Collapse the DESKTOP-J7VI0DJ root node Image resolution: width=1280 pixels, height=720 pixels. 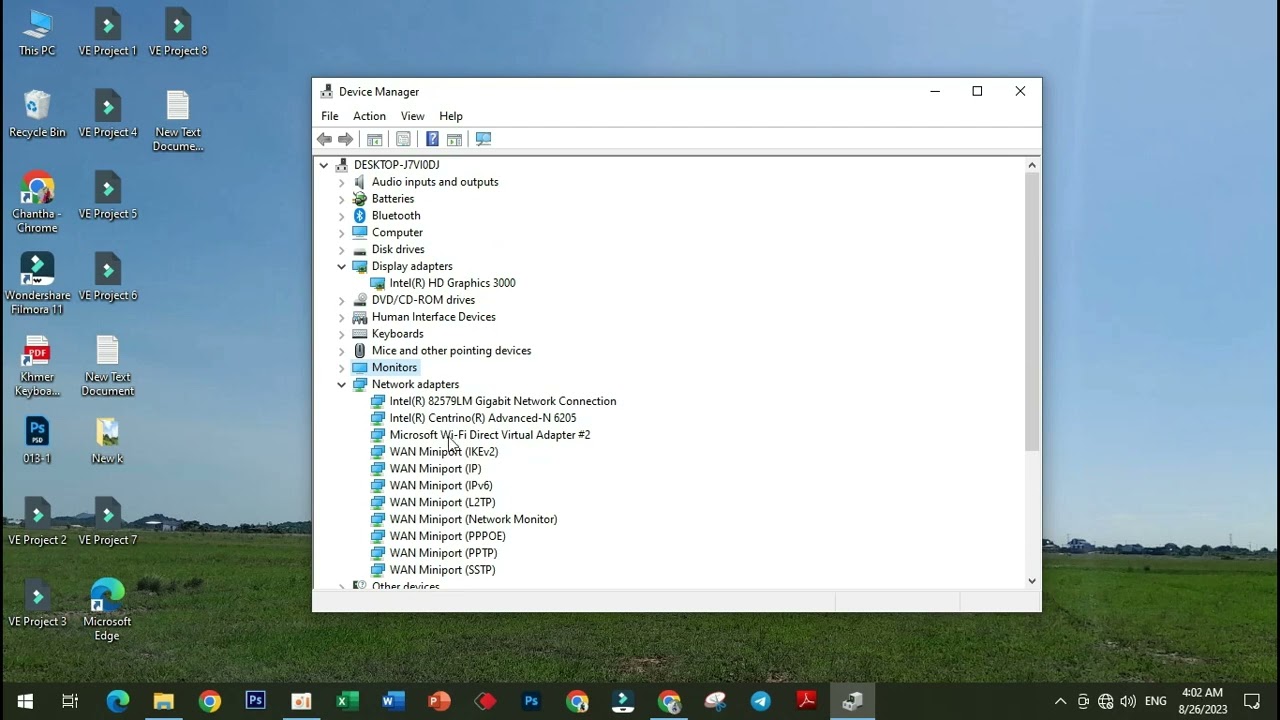coord(323,165)
